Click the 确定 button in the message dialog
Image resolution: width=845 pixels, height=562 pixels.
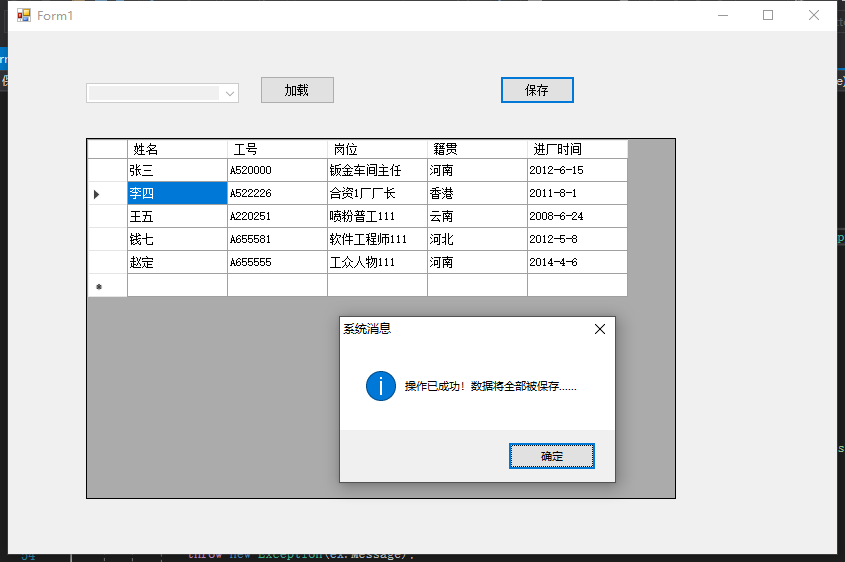point(551,456)
